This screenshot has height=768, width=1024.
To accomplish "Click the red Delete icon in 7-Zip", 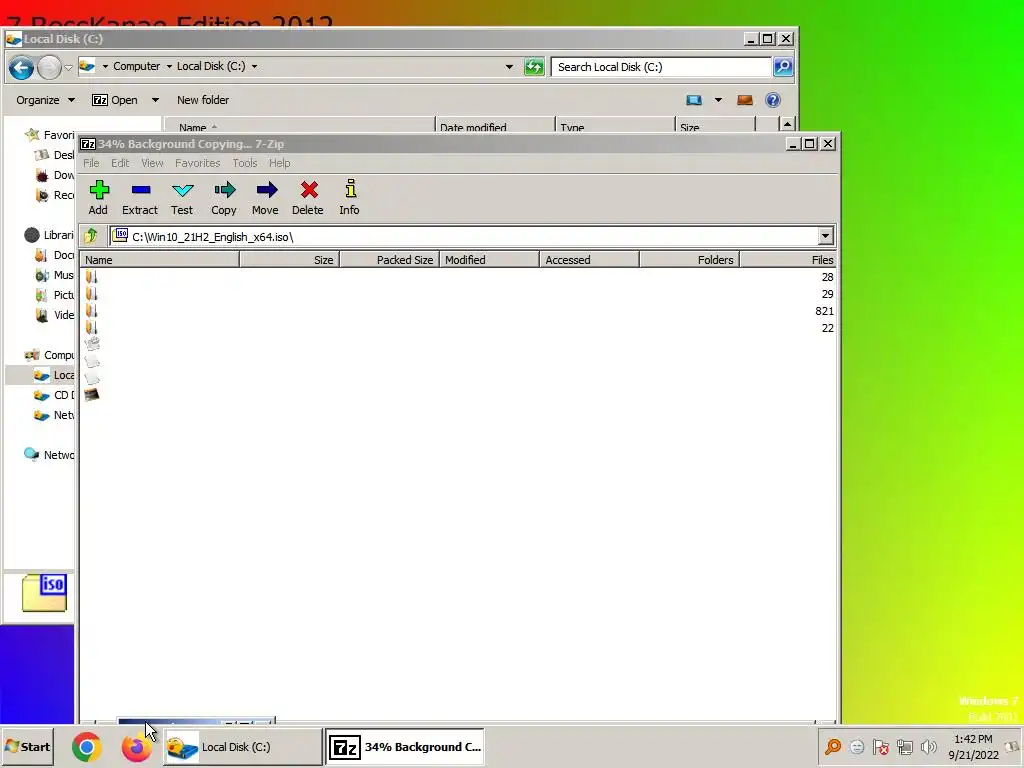I will 308,190.
